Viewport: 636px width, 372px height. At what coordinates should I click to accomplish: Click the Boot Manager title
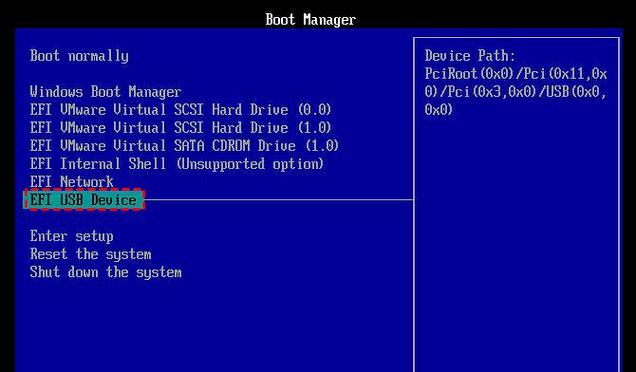click(311, 19)
